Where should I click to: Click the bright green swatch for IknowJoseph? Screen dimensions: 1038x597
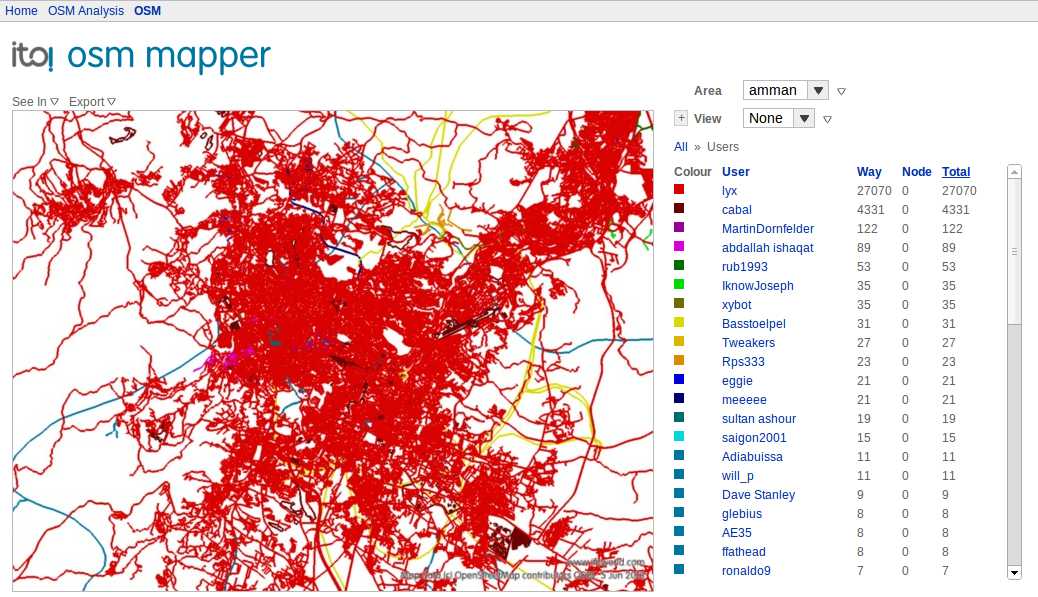[x=679, y=284]
